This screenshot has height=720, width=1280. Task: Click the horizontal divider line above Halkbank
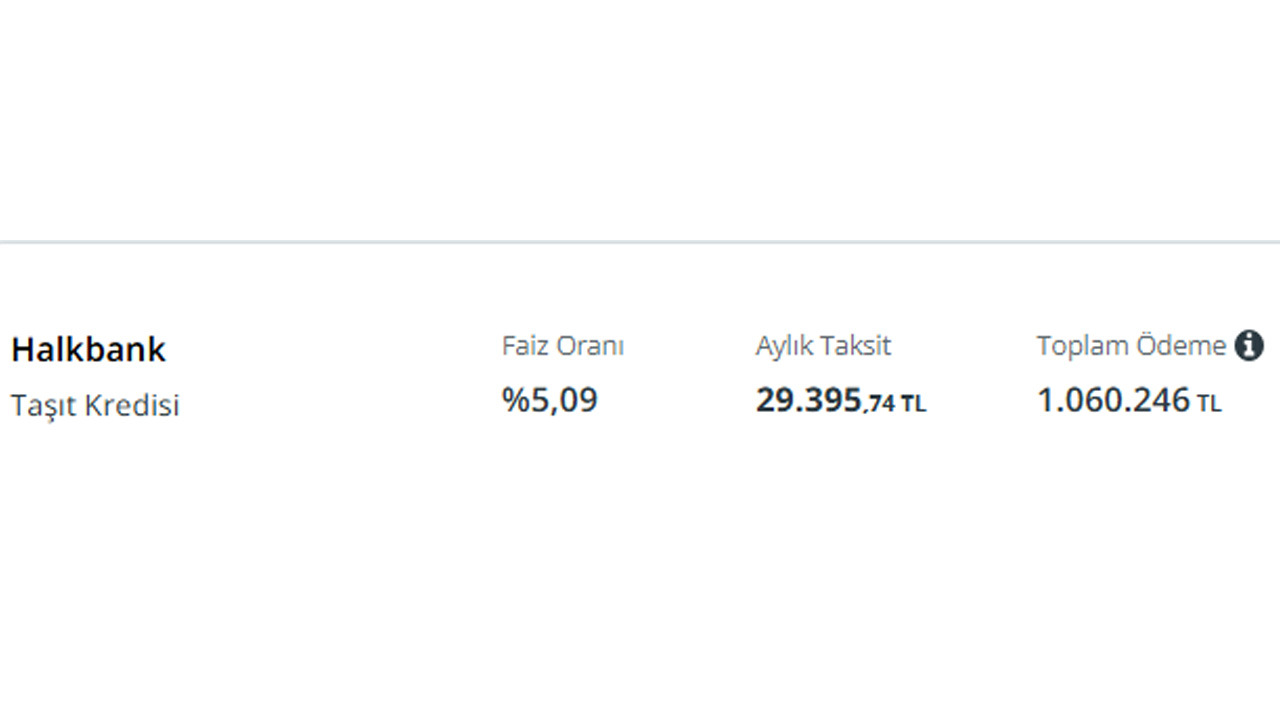pos(640,242)
